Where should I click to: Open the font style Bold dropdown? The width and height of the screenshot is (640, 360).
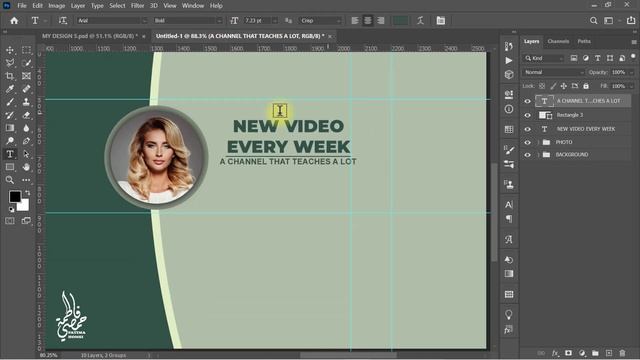pyautogui.click(x=219, y=20)
